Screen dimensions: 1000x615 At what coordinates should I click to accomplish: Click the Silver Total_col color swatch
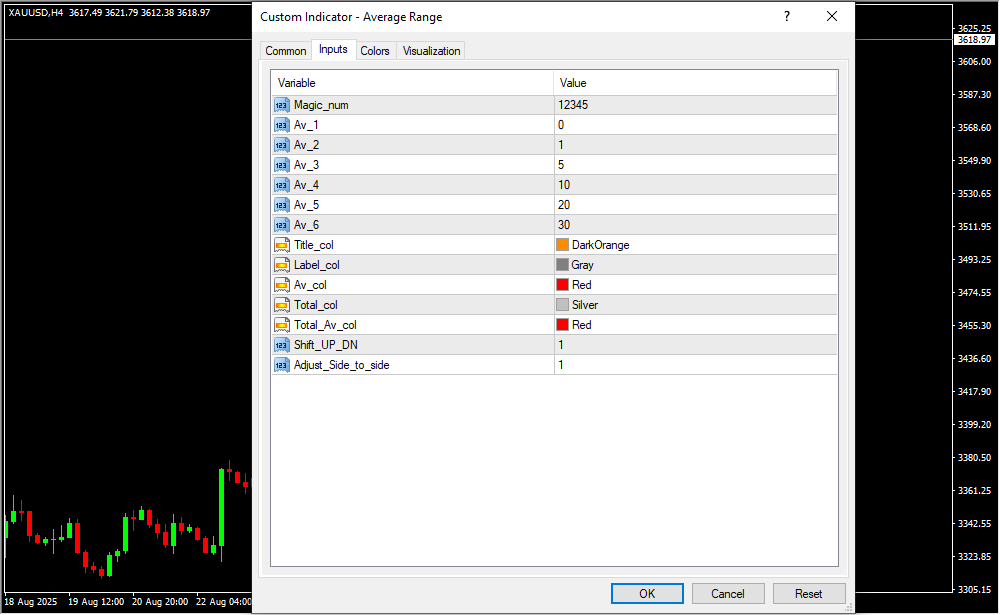coord(563,305)
